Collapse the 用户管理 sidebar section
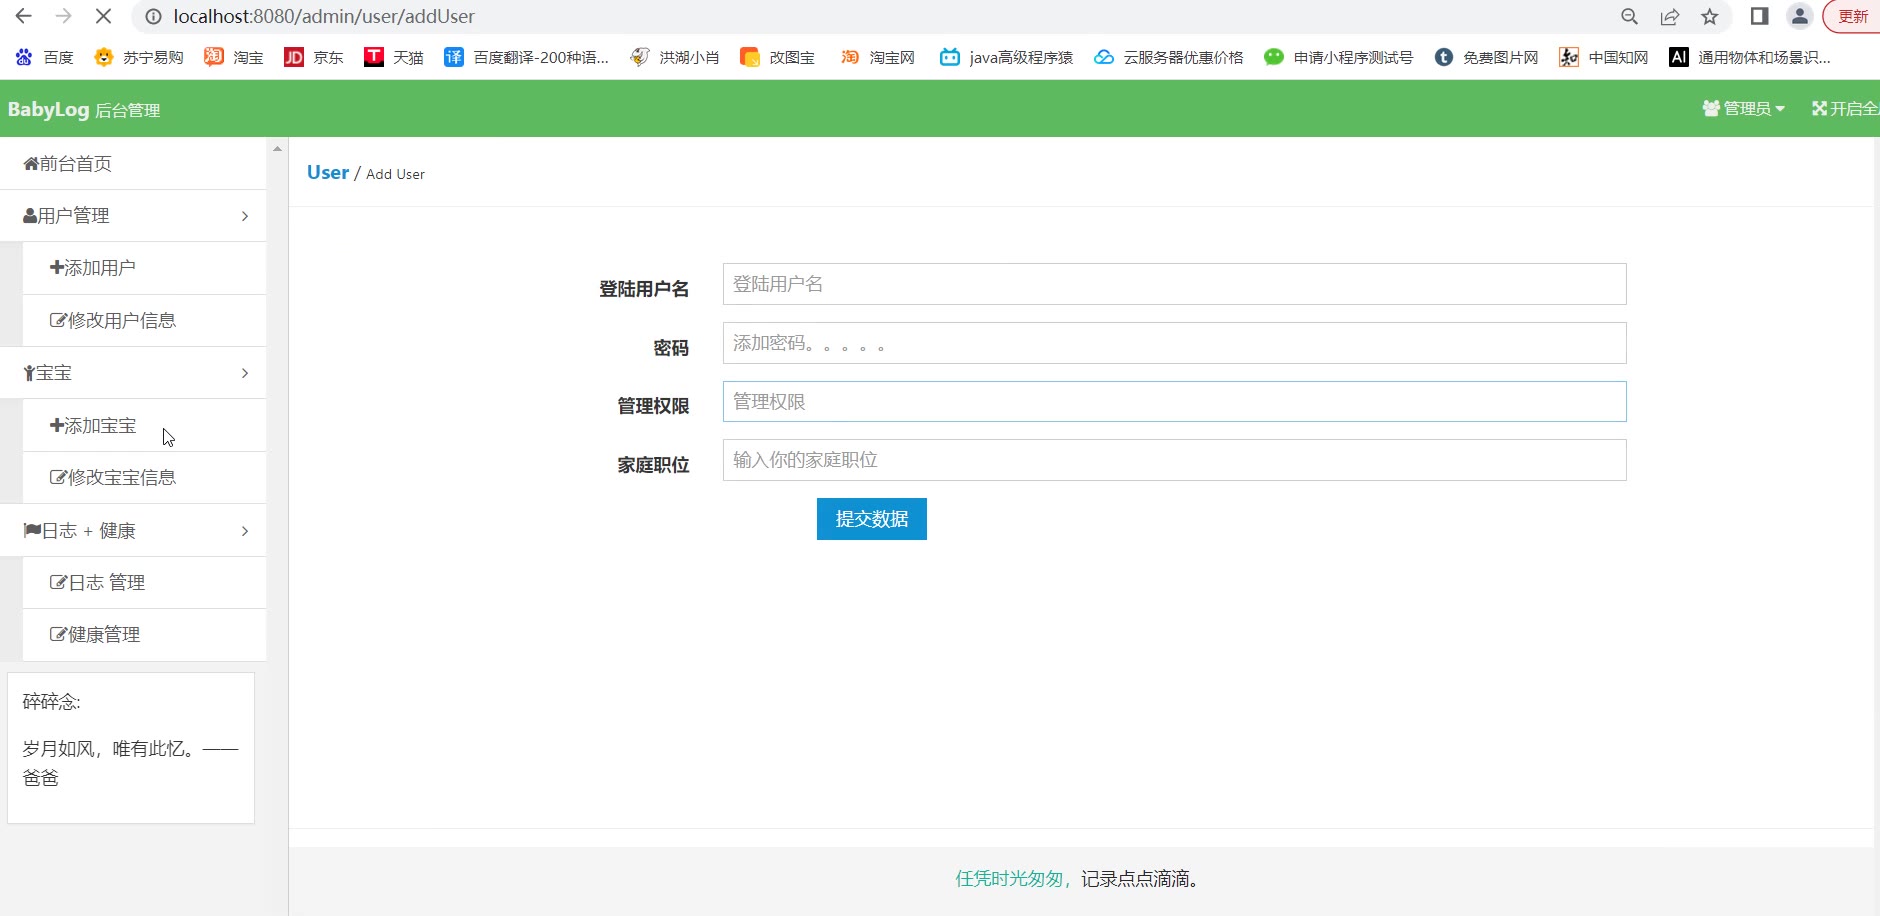 [133, 216]
